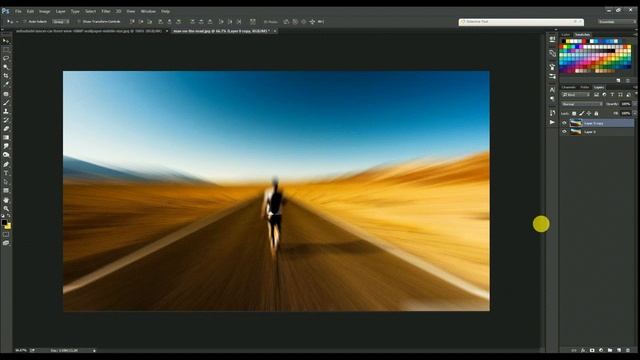
Task: Toggle lock position
Action: point(589,113)
